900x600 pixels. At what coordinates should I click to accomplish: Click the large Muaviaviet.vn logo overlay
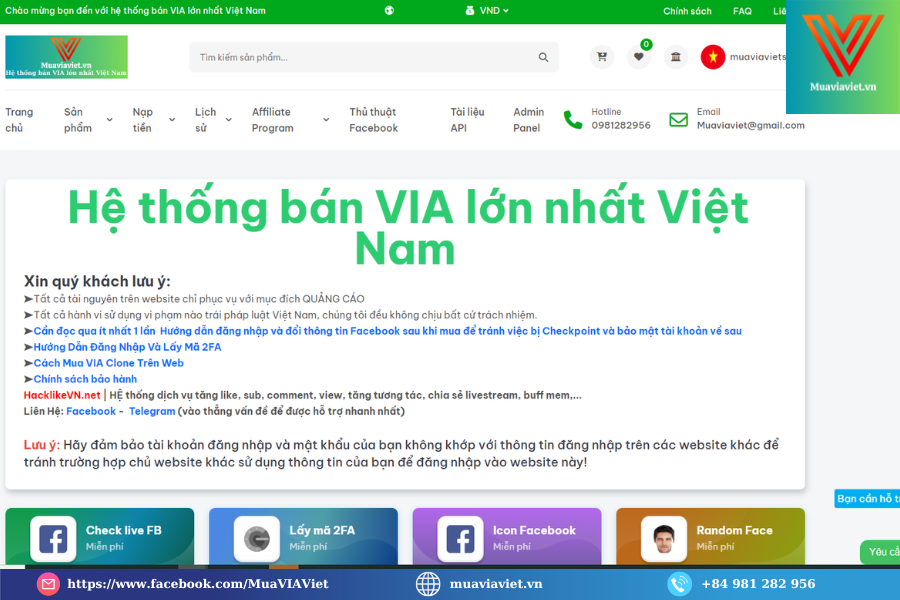click(x=843, y=56)
